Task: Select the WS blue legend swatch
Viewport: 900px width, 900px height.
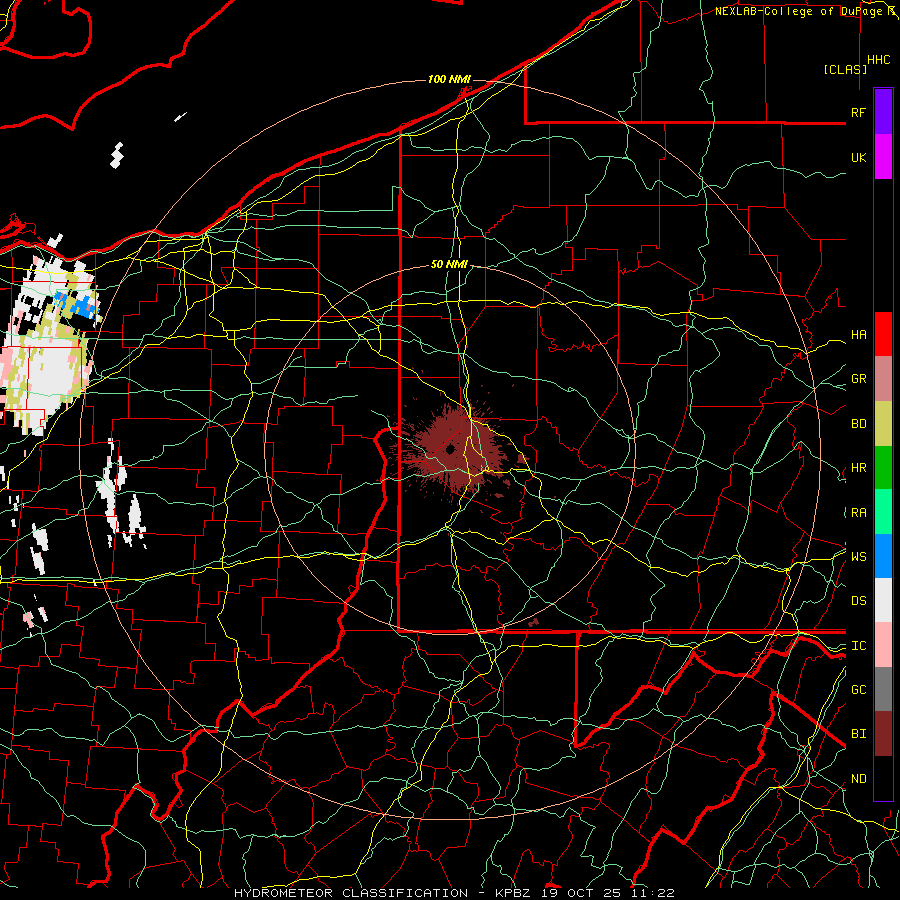Action: [x=883, y=556]
